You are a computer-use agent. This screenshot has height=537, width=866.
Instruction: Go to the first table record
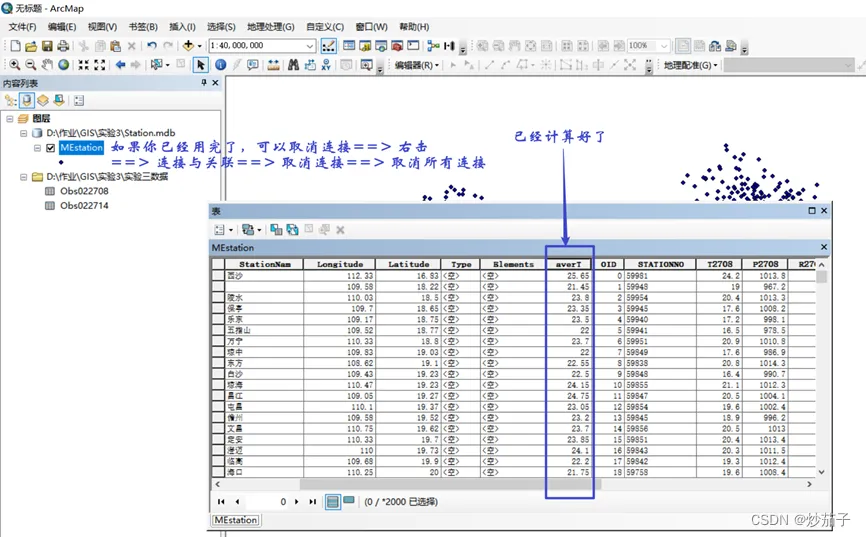click(221, 502)
